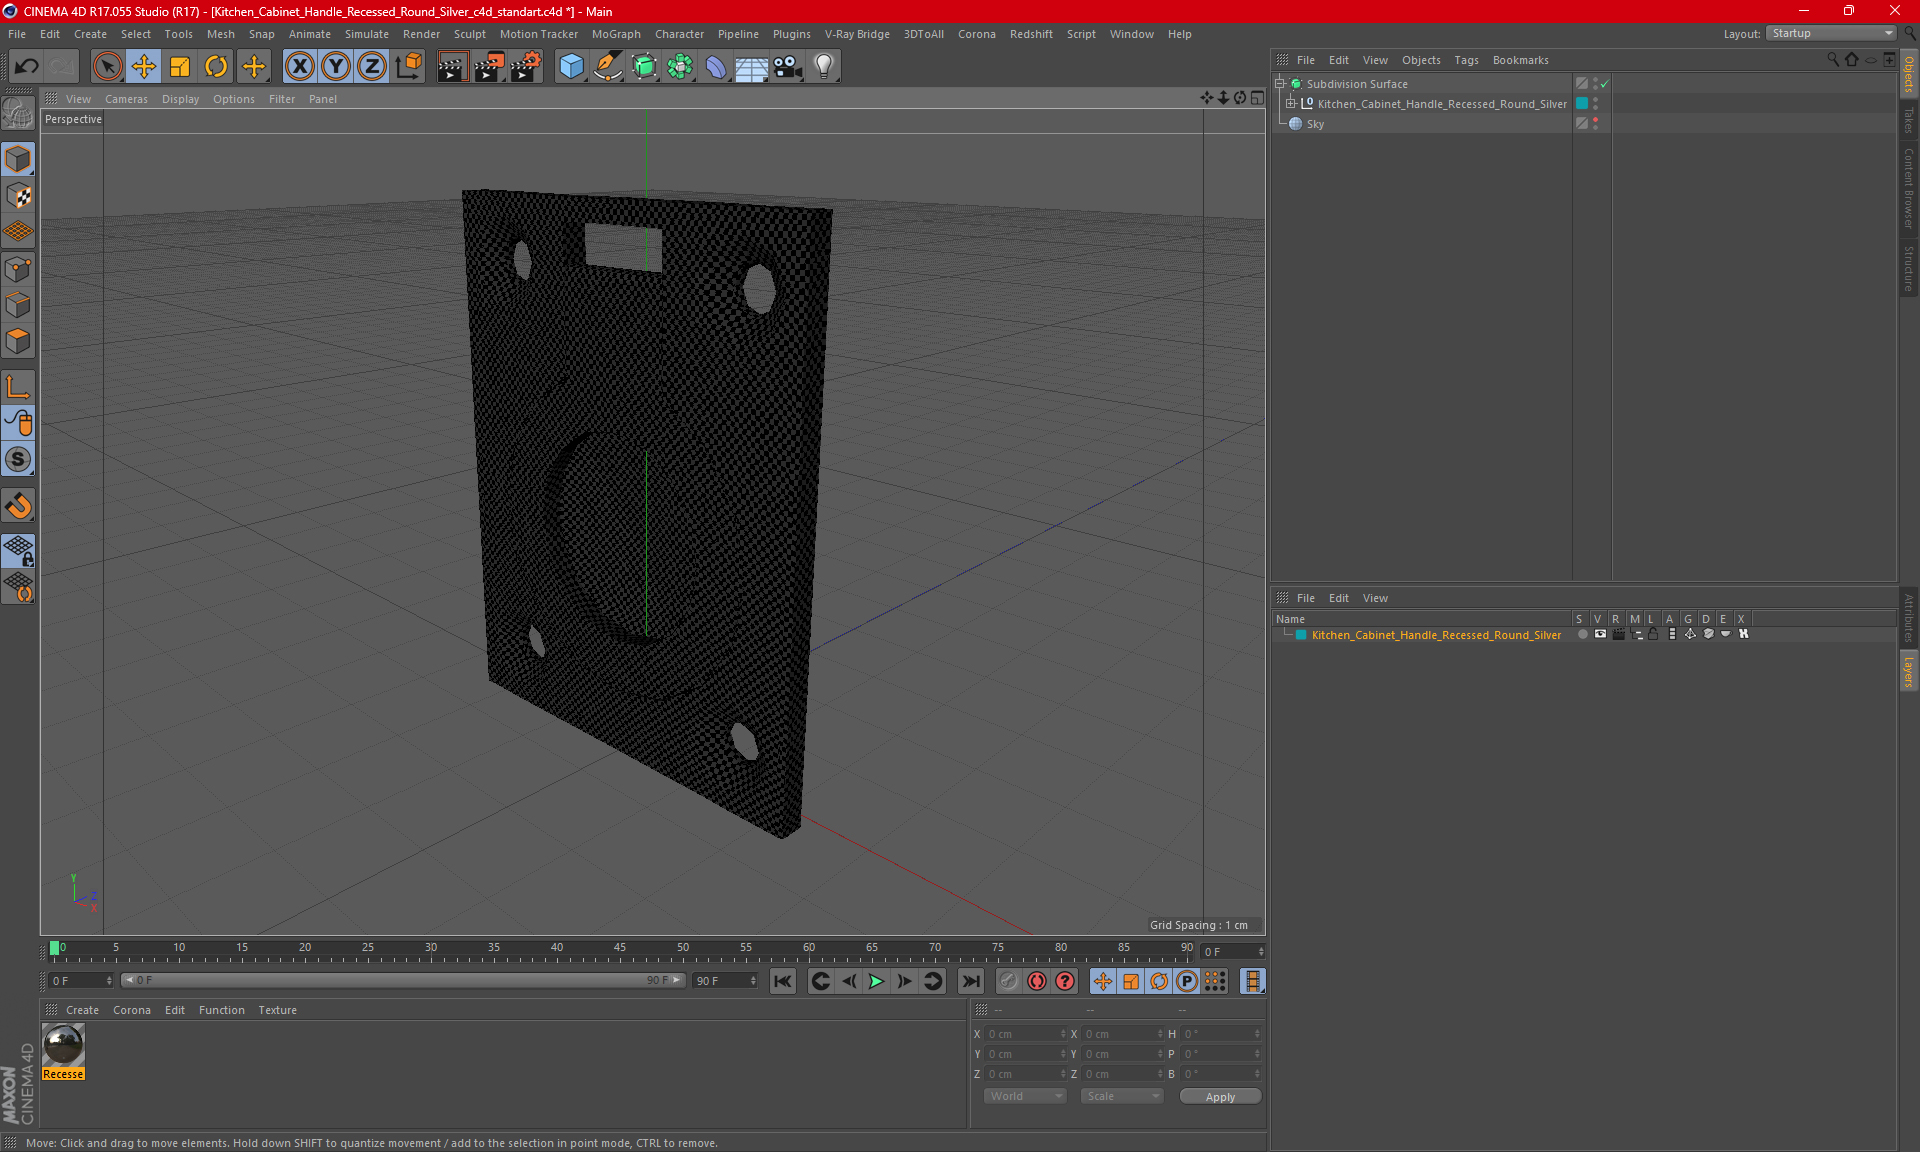Image resolution: width=1920 pixels, height=1152 pixels.
Task: Click Kitchen_Cabinet_Handle layer color swatch in objects
Action: point(1582,104)
